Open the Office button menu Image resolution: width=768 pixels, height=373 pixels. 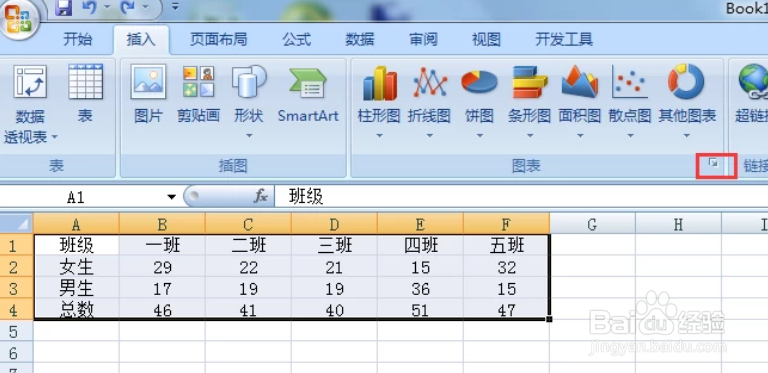tap(19, 20)
